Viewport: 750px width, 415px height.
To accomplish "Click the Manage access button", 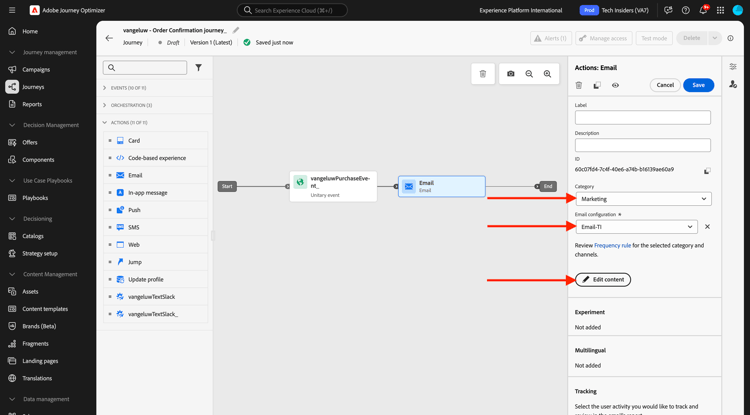I will [x=604, y=38].
